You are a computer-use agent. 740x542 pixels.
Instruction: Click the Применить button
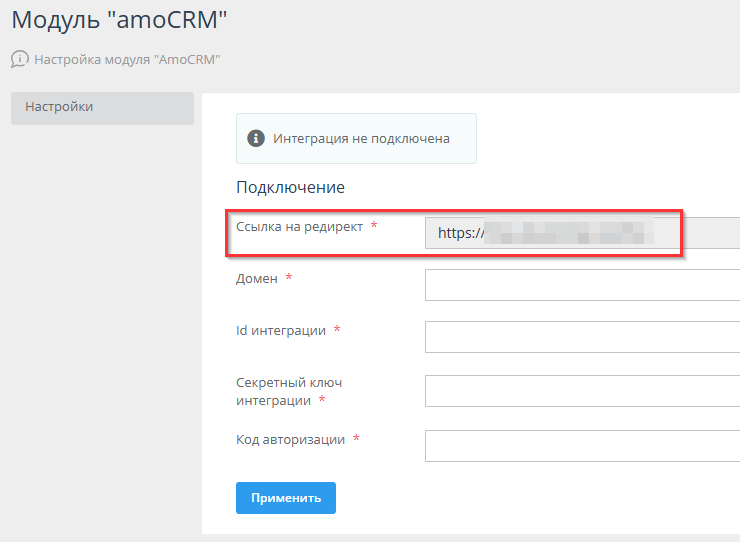coord(286,498)
